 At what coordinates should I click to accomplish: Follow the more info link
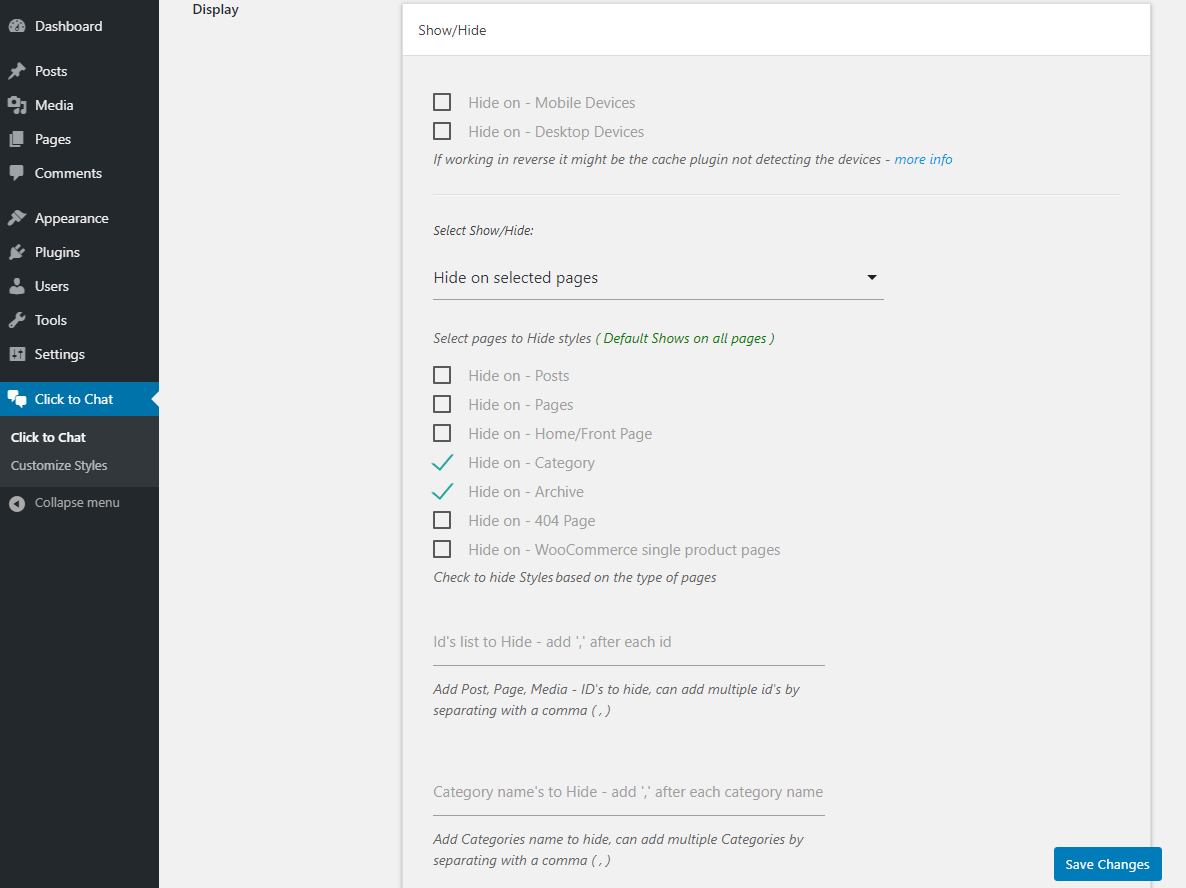(923, 160)
